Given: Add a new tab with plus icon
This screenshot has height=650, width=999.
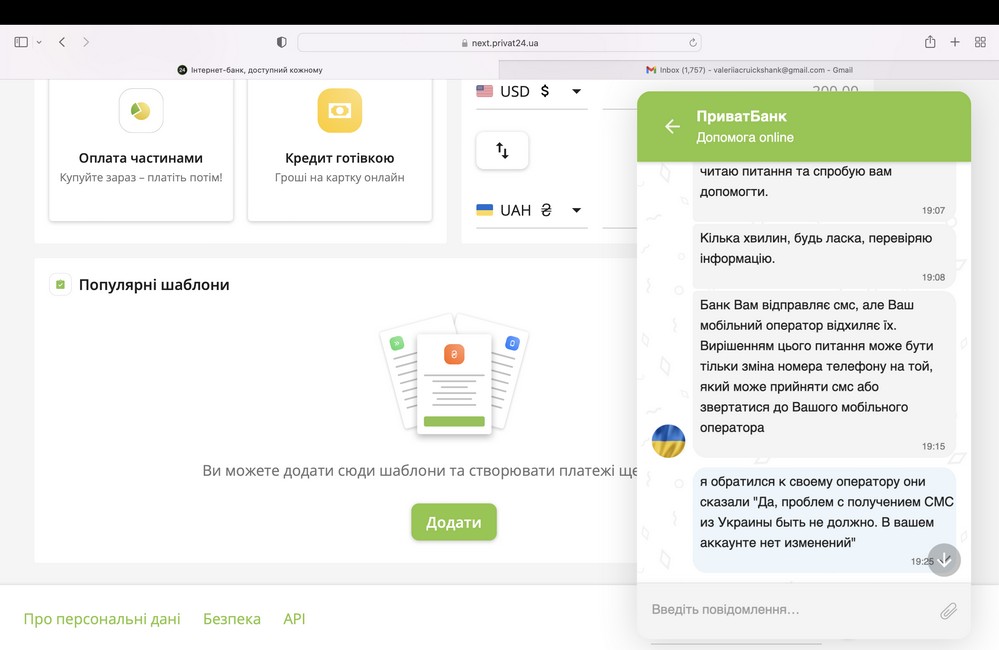Looking at the screenshot, I should [x=955, y=42].
